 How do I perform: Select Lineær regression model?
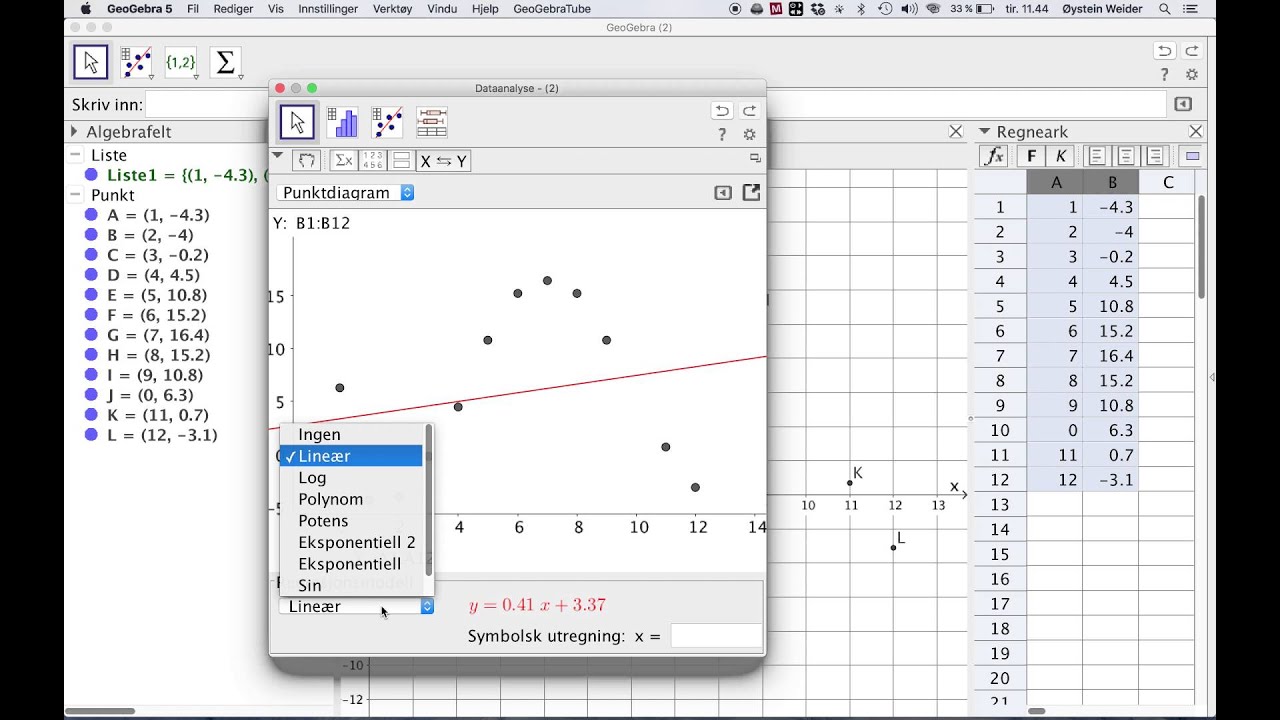(x=352, y=456)
